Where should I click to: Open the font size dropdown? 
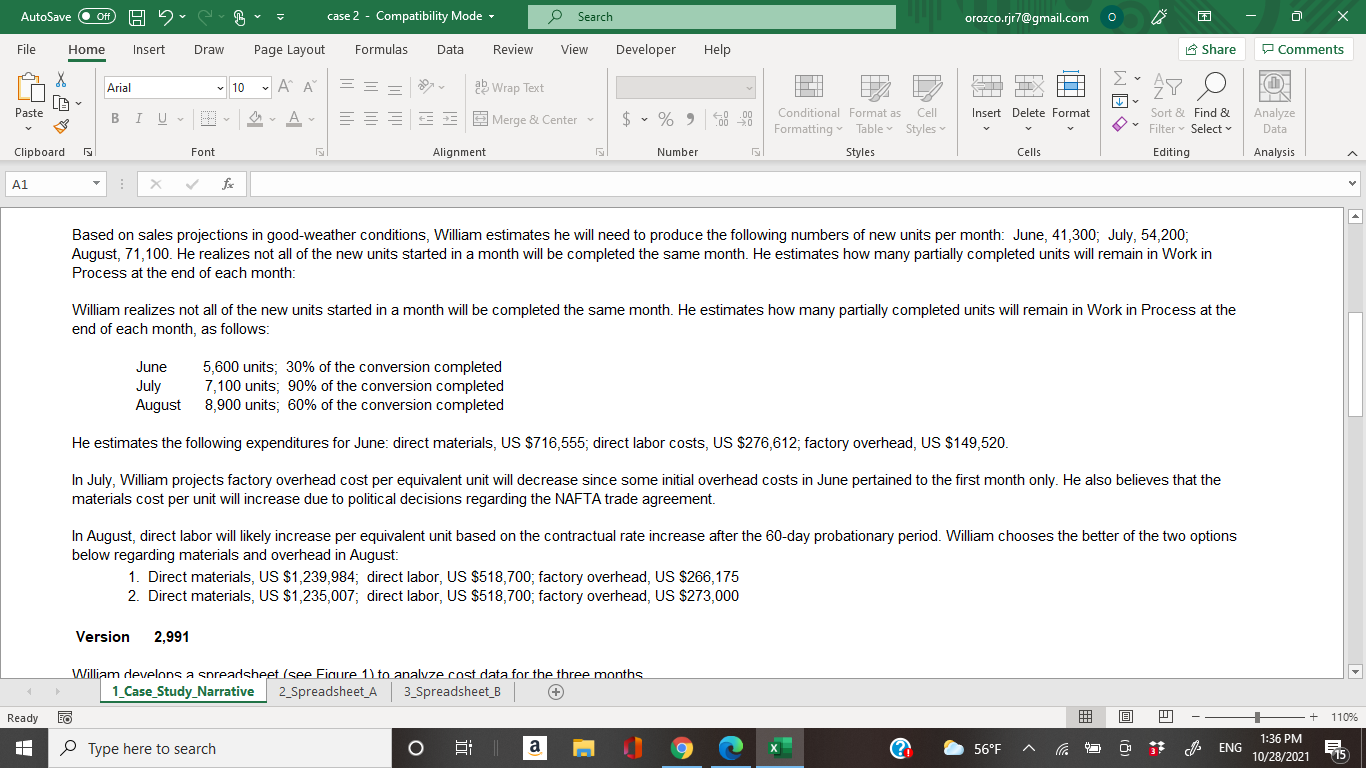pos(266,90)
